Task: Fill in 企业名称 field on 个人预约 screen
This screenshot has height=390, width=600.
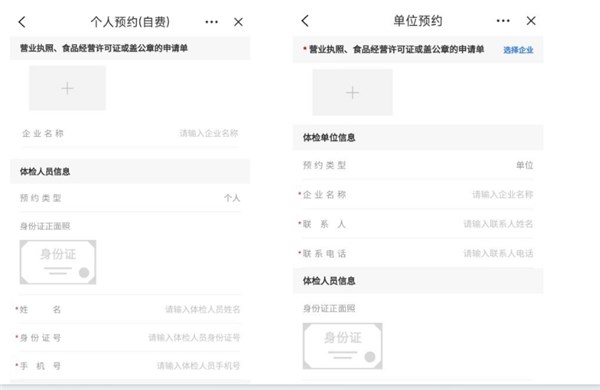Action: tap(130, 133)
